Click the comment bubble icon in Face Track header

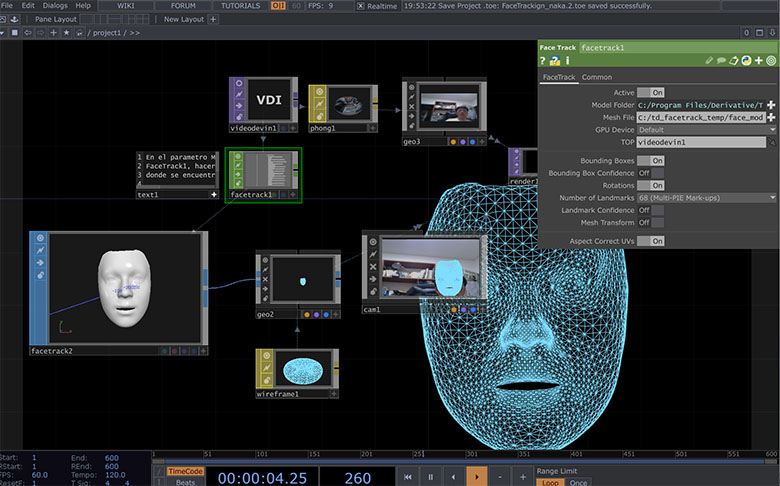pos(721,61)
